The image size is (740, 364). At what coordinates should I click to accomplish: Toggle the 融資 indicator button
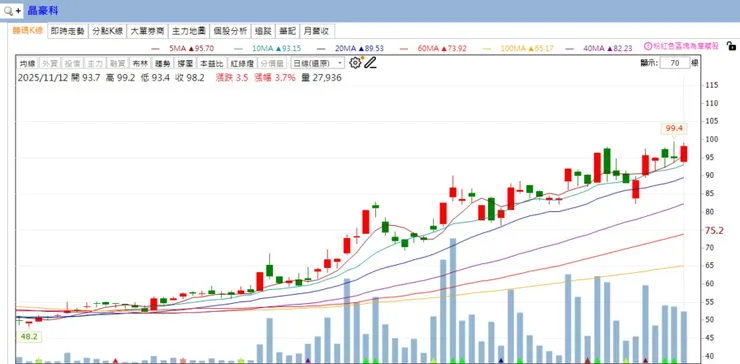(x=118, y=63)
